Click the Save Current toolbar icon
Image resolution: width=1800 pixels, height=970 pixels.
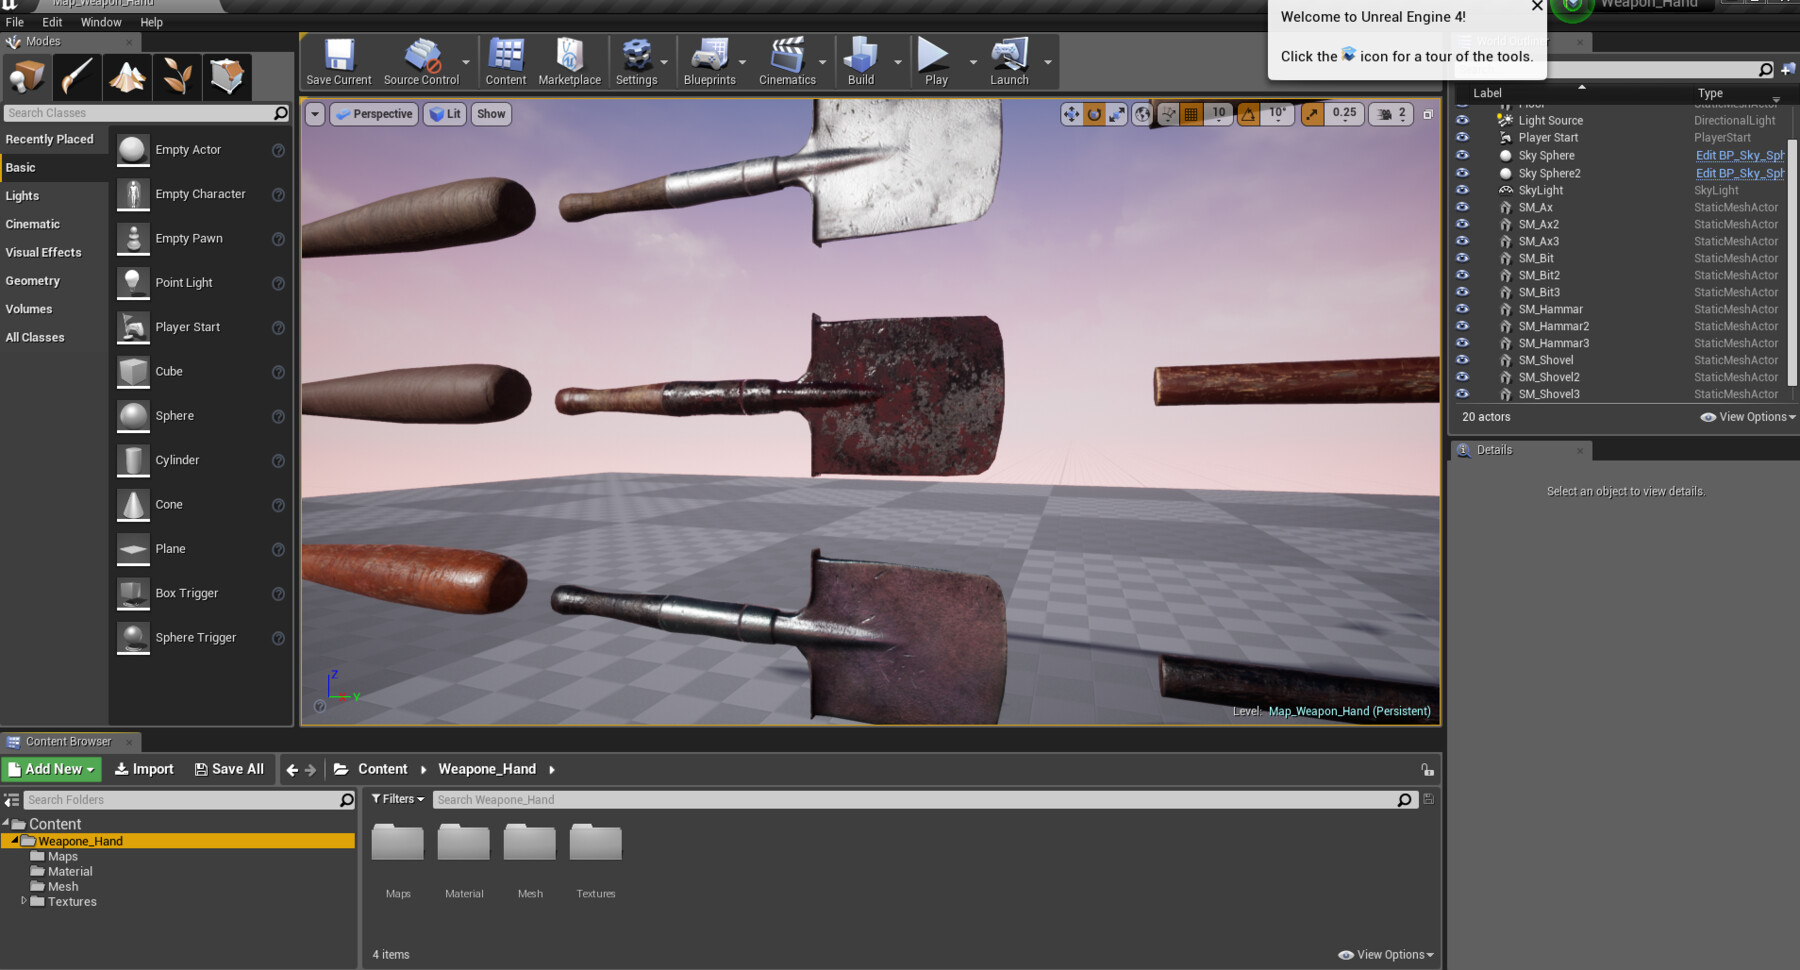click(x=339, y=62)
